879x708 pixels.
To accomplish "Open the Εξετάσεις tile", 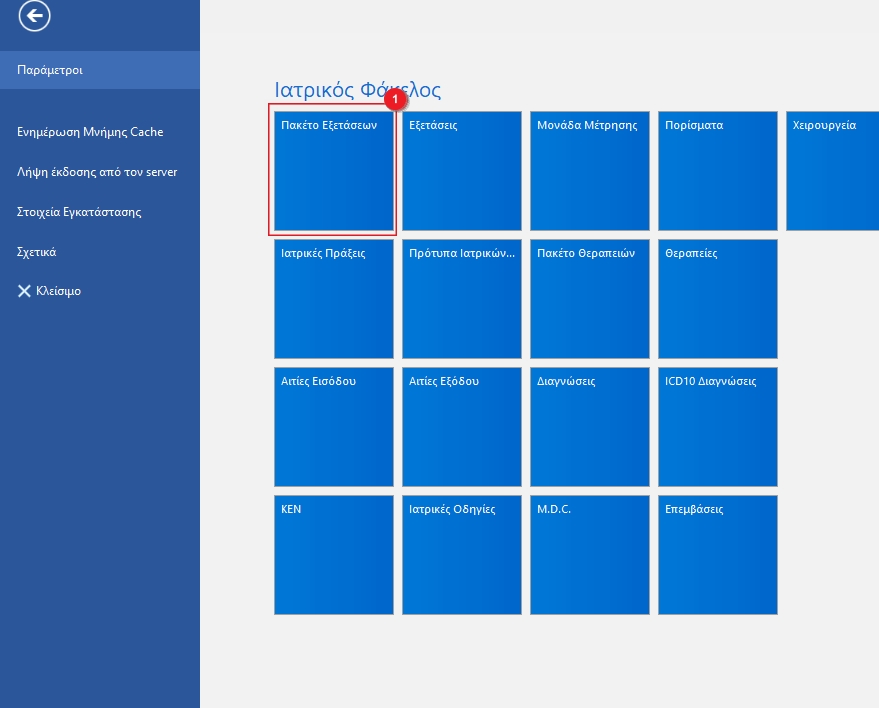I will click(x=462, y=171).
